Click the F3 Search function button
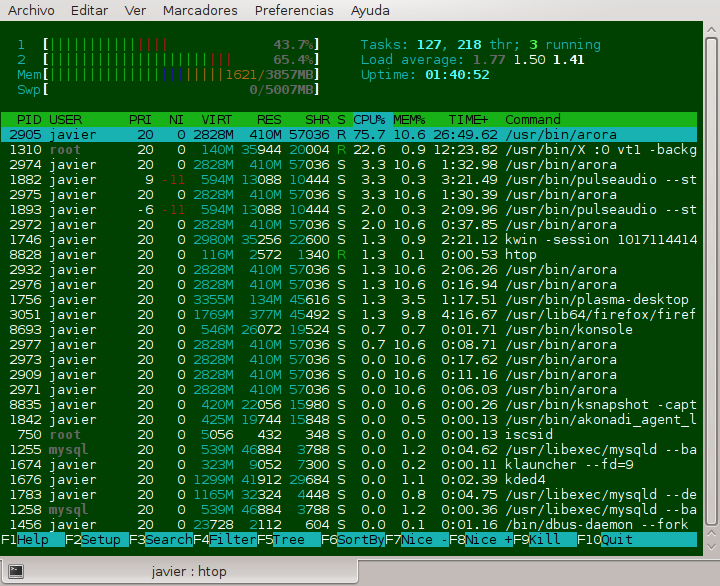Screen dimensions: 720x586 [x=161, y=540]
